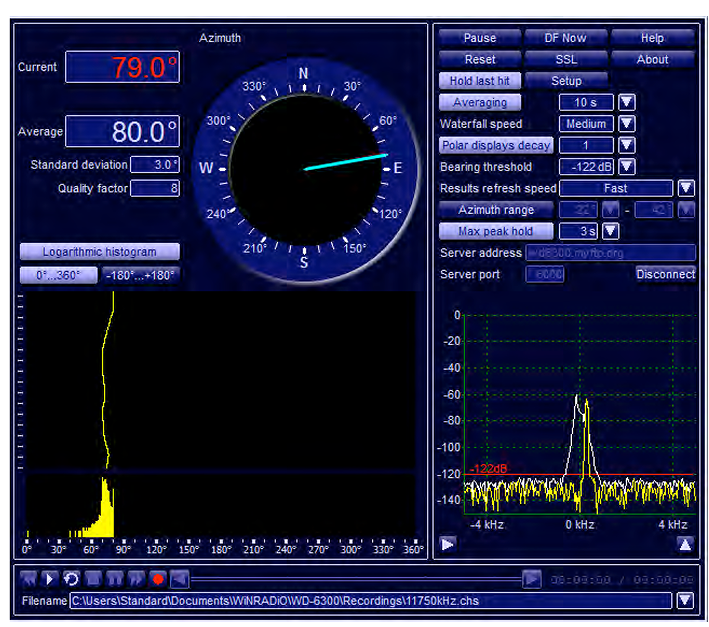Open the Filename recordings dropdown
This screenshot has width=709, height=627.
pos(685,601)
